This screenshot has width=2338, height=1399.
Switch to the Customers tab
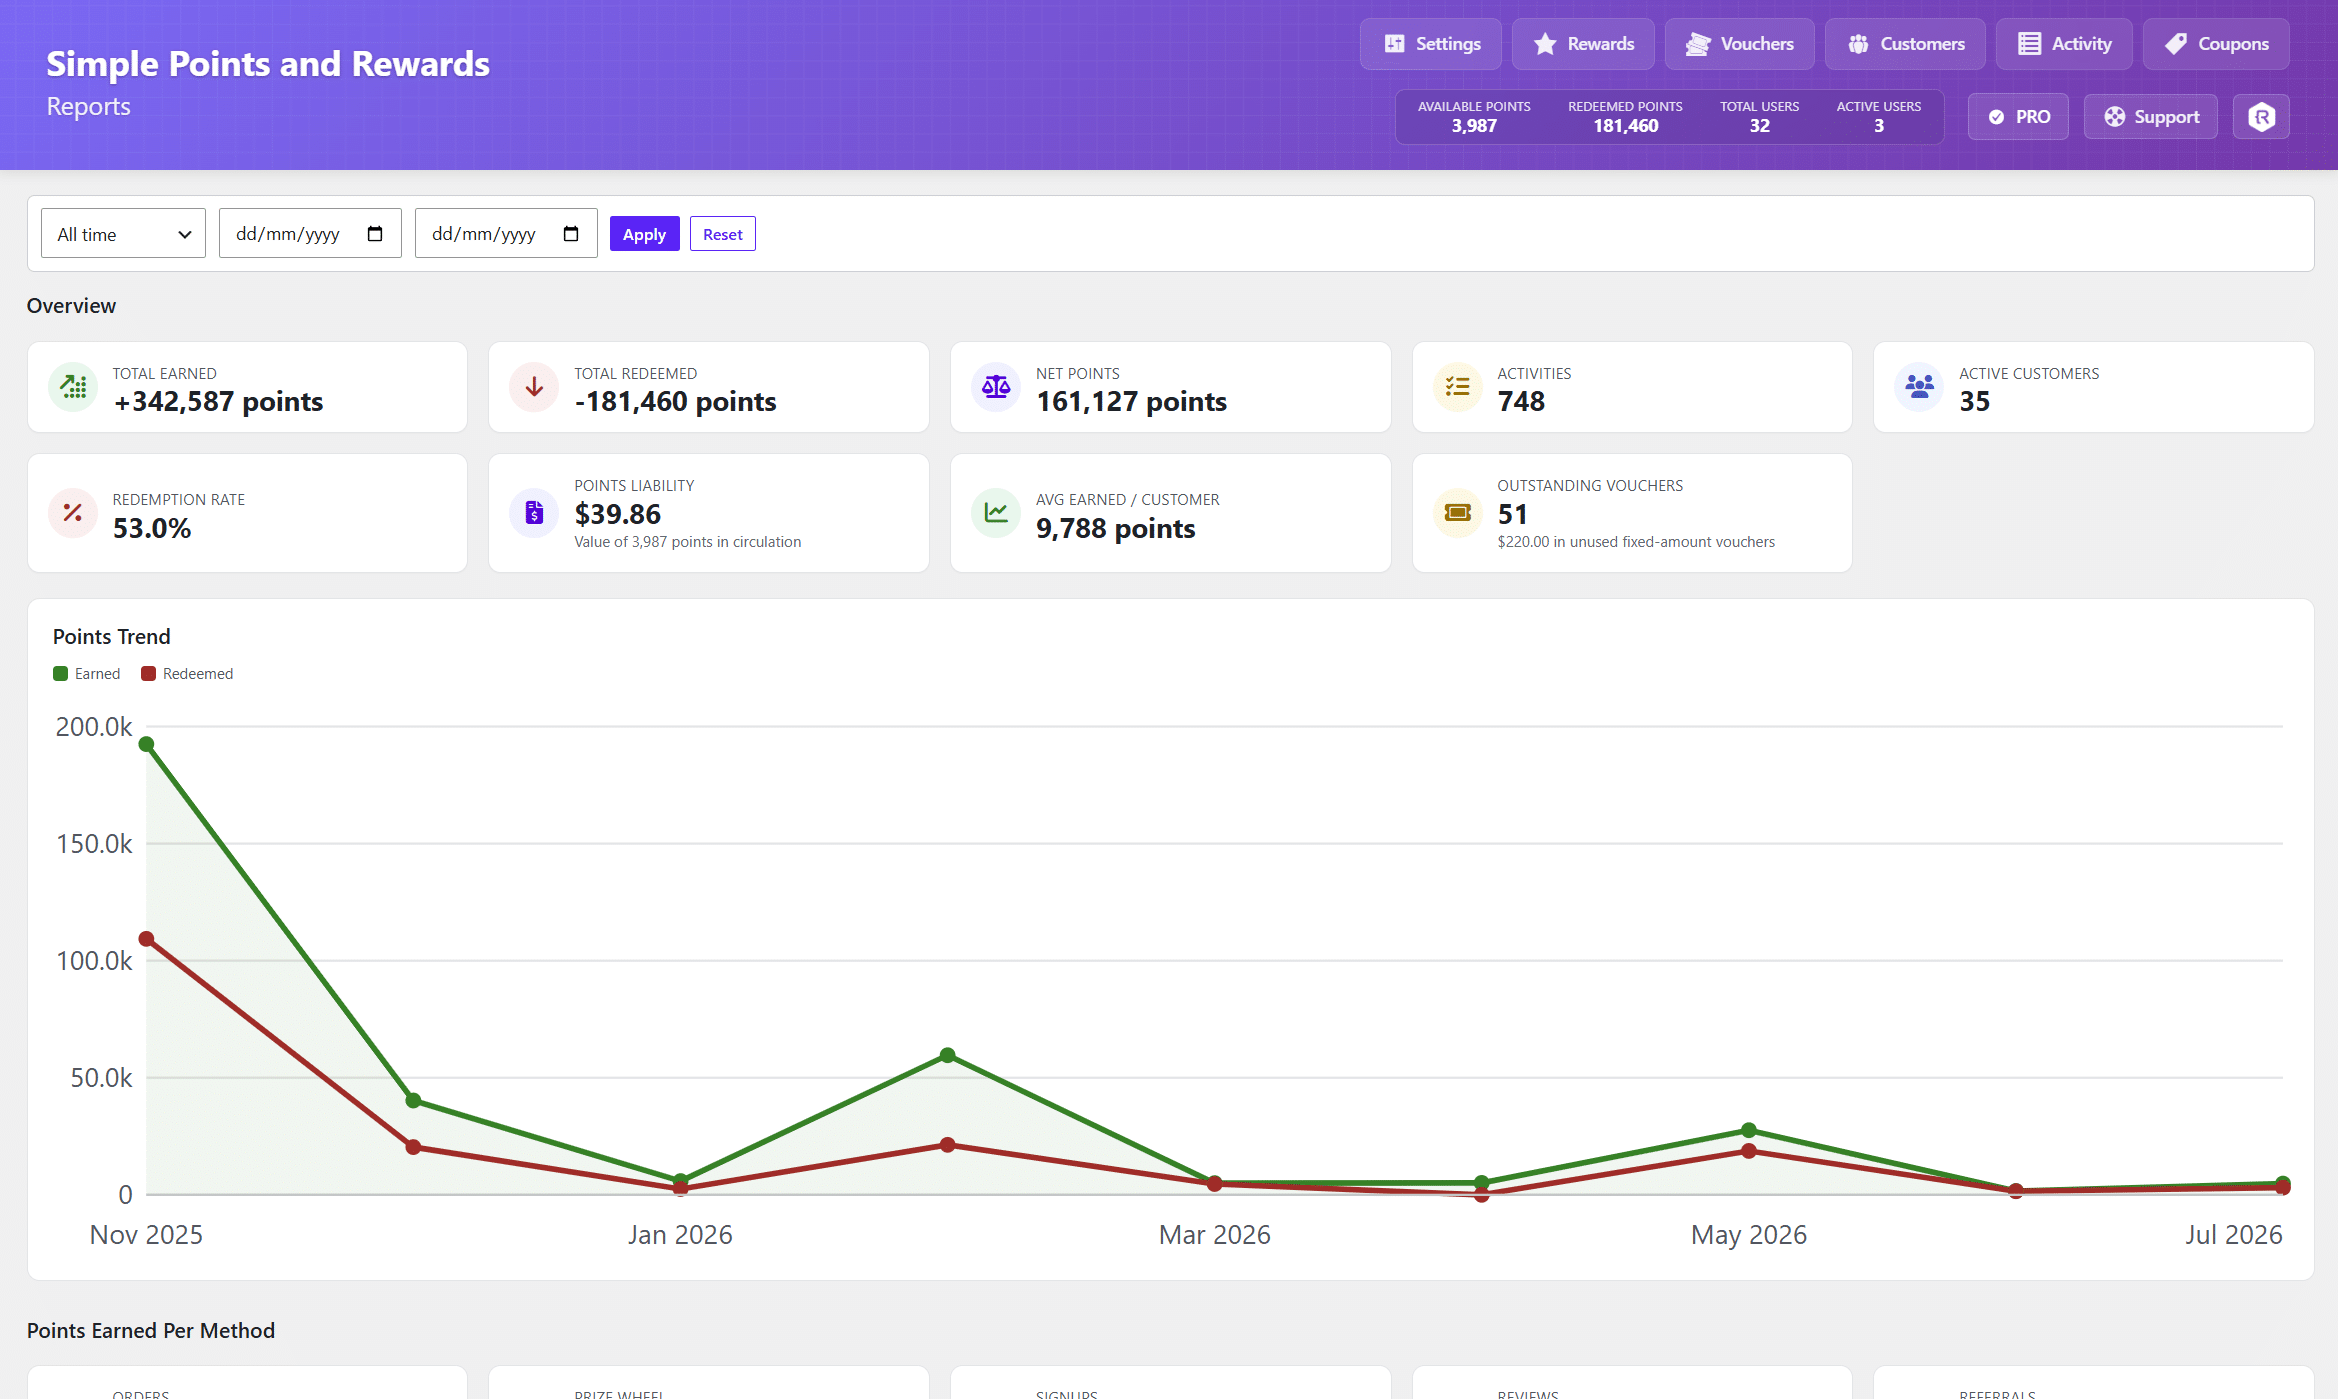tap(1905, 44)
